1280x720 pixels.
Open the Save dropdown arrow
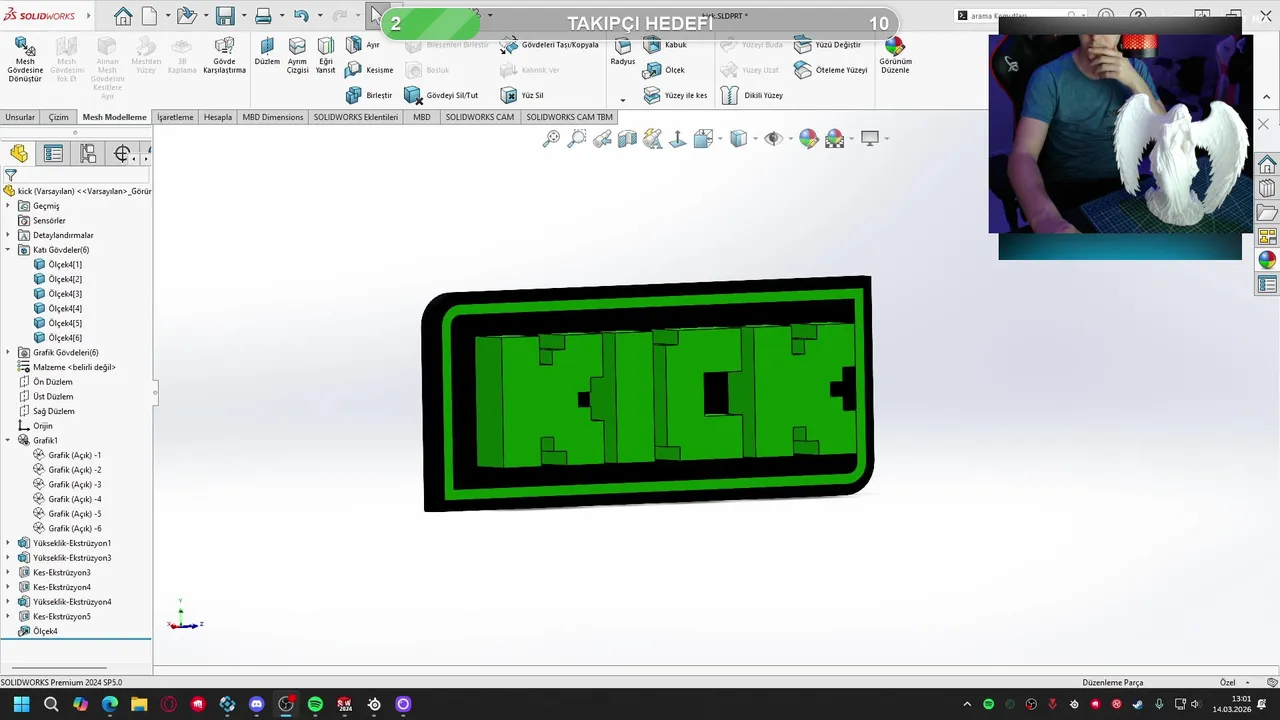point(244,16)
